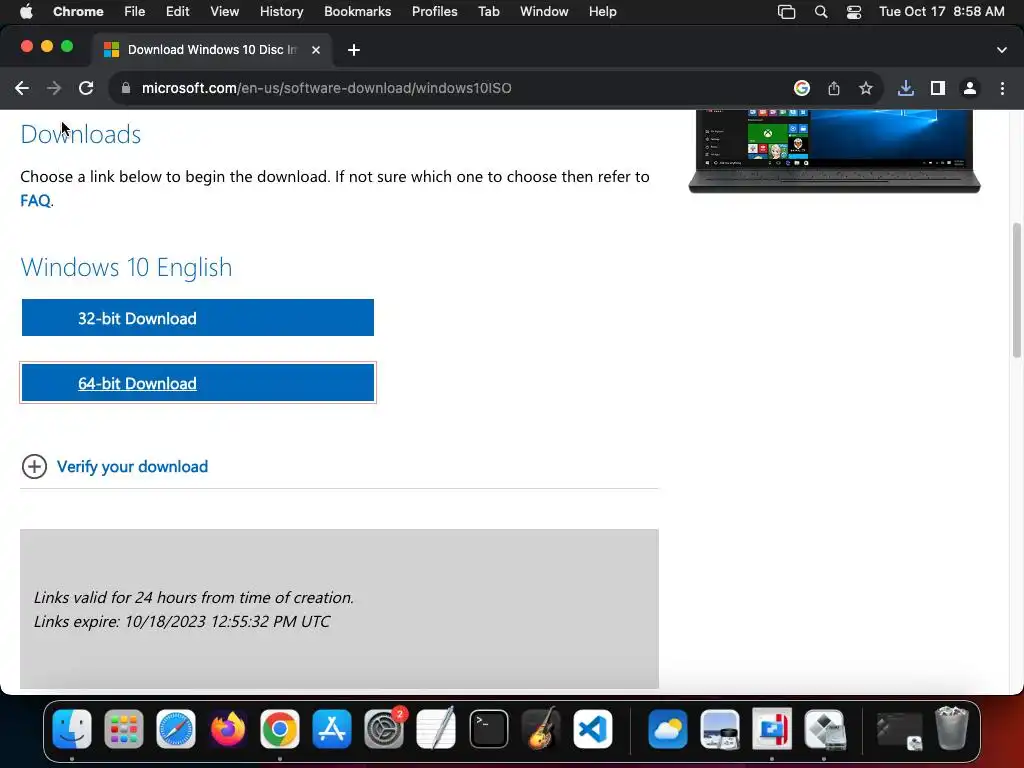Open Safari from the dock
The height and width of the screenshot is (768, 1024).
pyautogui.click(x=176, y=729)
